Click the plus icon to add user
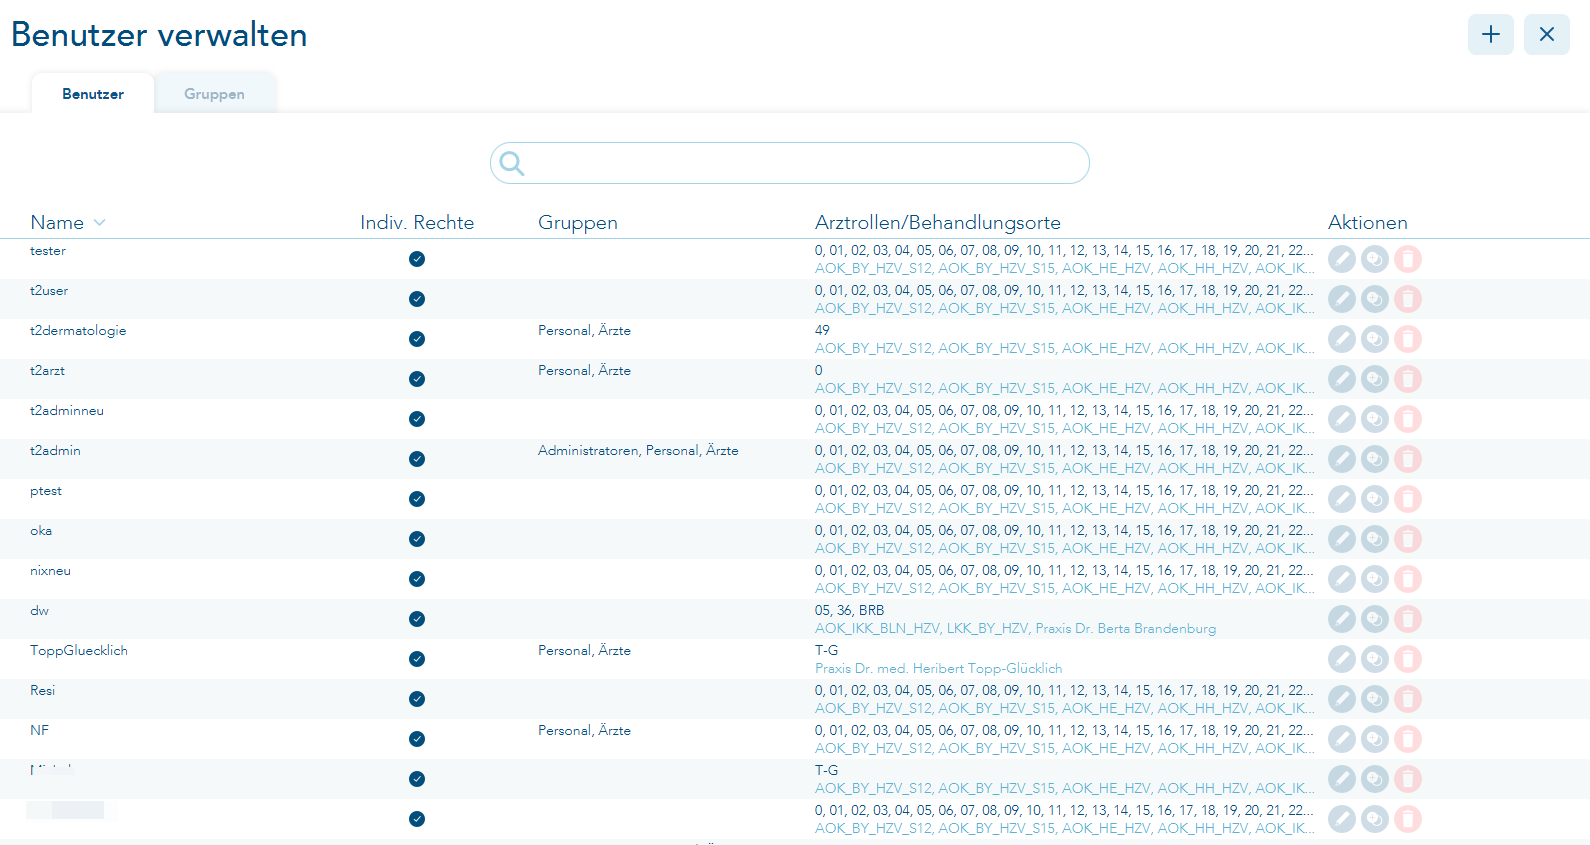The image size is (1590, 845). [1490, 35]
